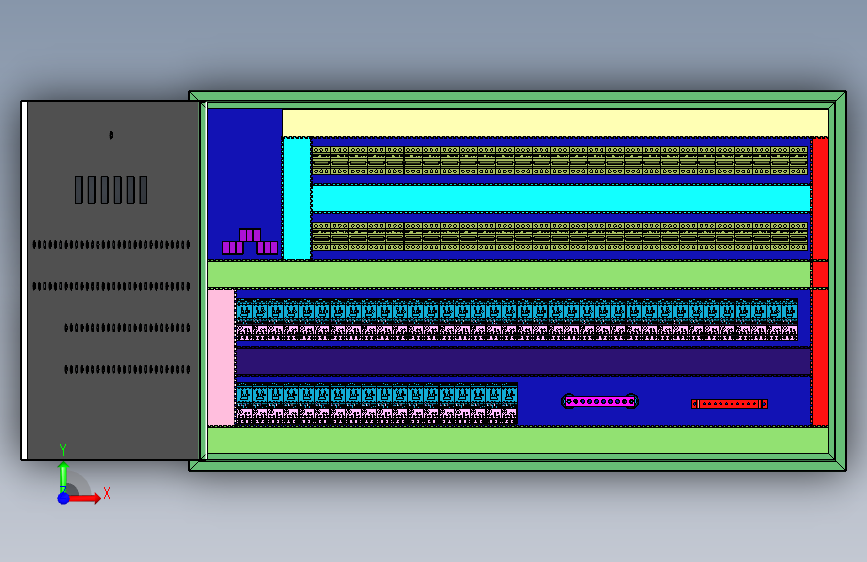Select the row of vertical slots on door
867x562 pixels.
pyautogui.click(x=111, y=190)
